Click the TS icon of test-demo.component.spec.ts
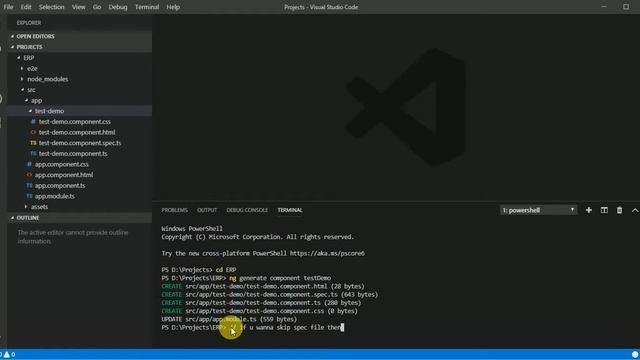Image resolution: width=640 pixels, height=360 pixels. pyautogui.click(x=33, y=143)
